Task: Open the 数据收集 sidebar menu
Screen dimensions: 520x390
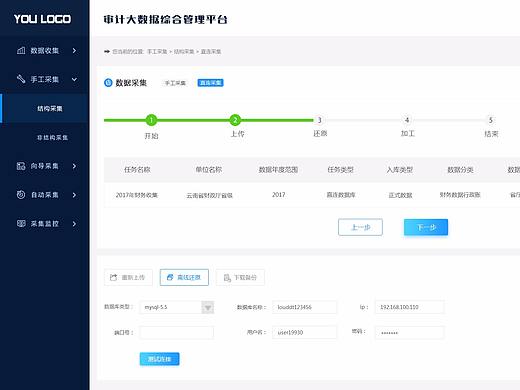Action: pyautogui.click(x=45, y=51)
